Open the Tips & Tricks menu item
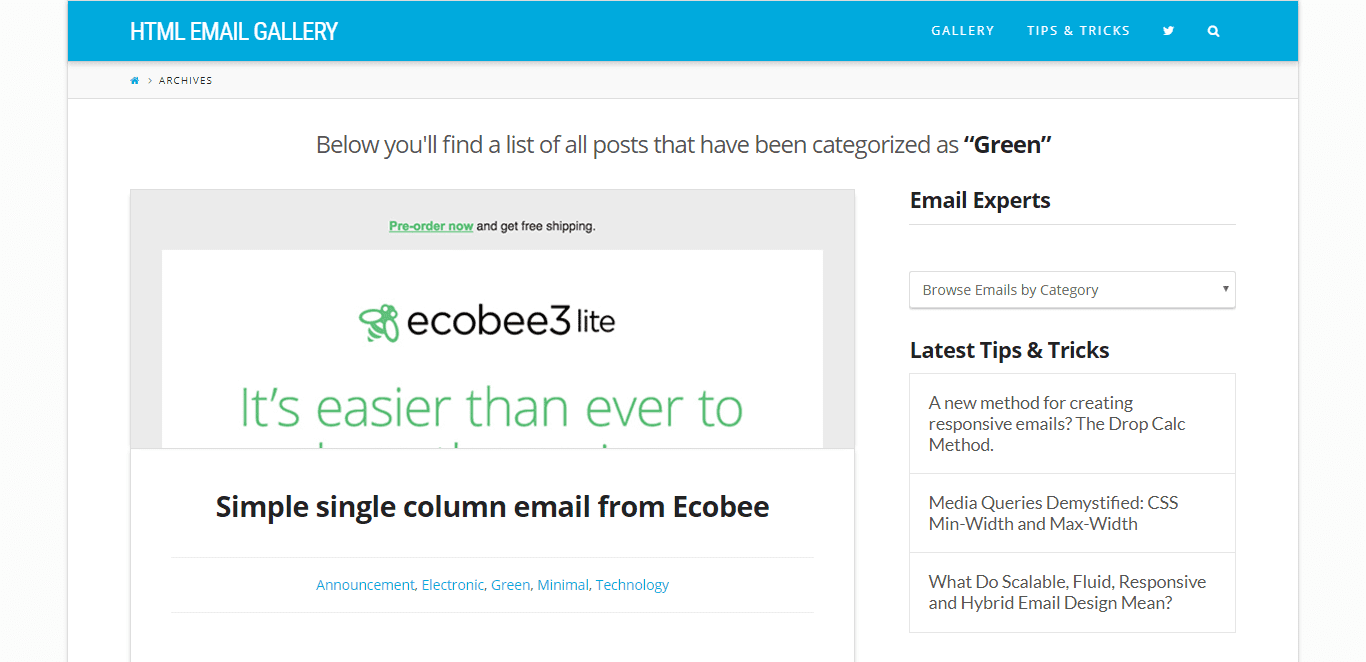 (x=1078, y=31)
